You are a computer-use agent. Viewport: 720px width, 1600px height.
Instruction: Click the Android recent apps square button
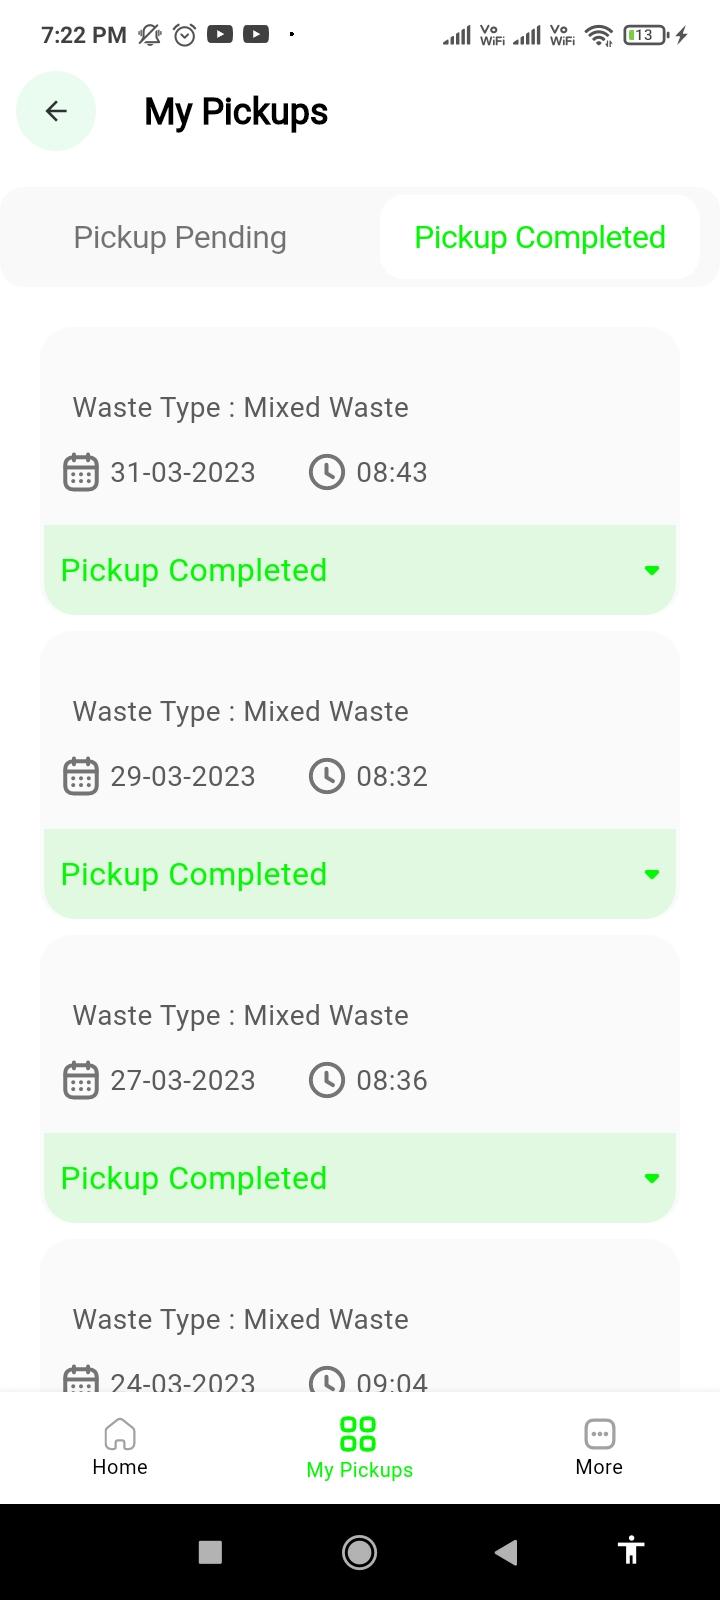click(x=210, y=1551)
